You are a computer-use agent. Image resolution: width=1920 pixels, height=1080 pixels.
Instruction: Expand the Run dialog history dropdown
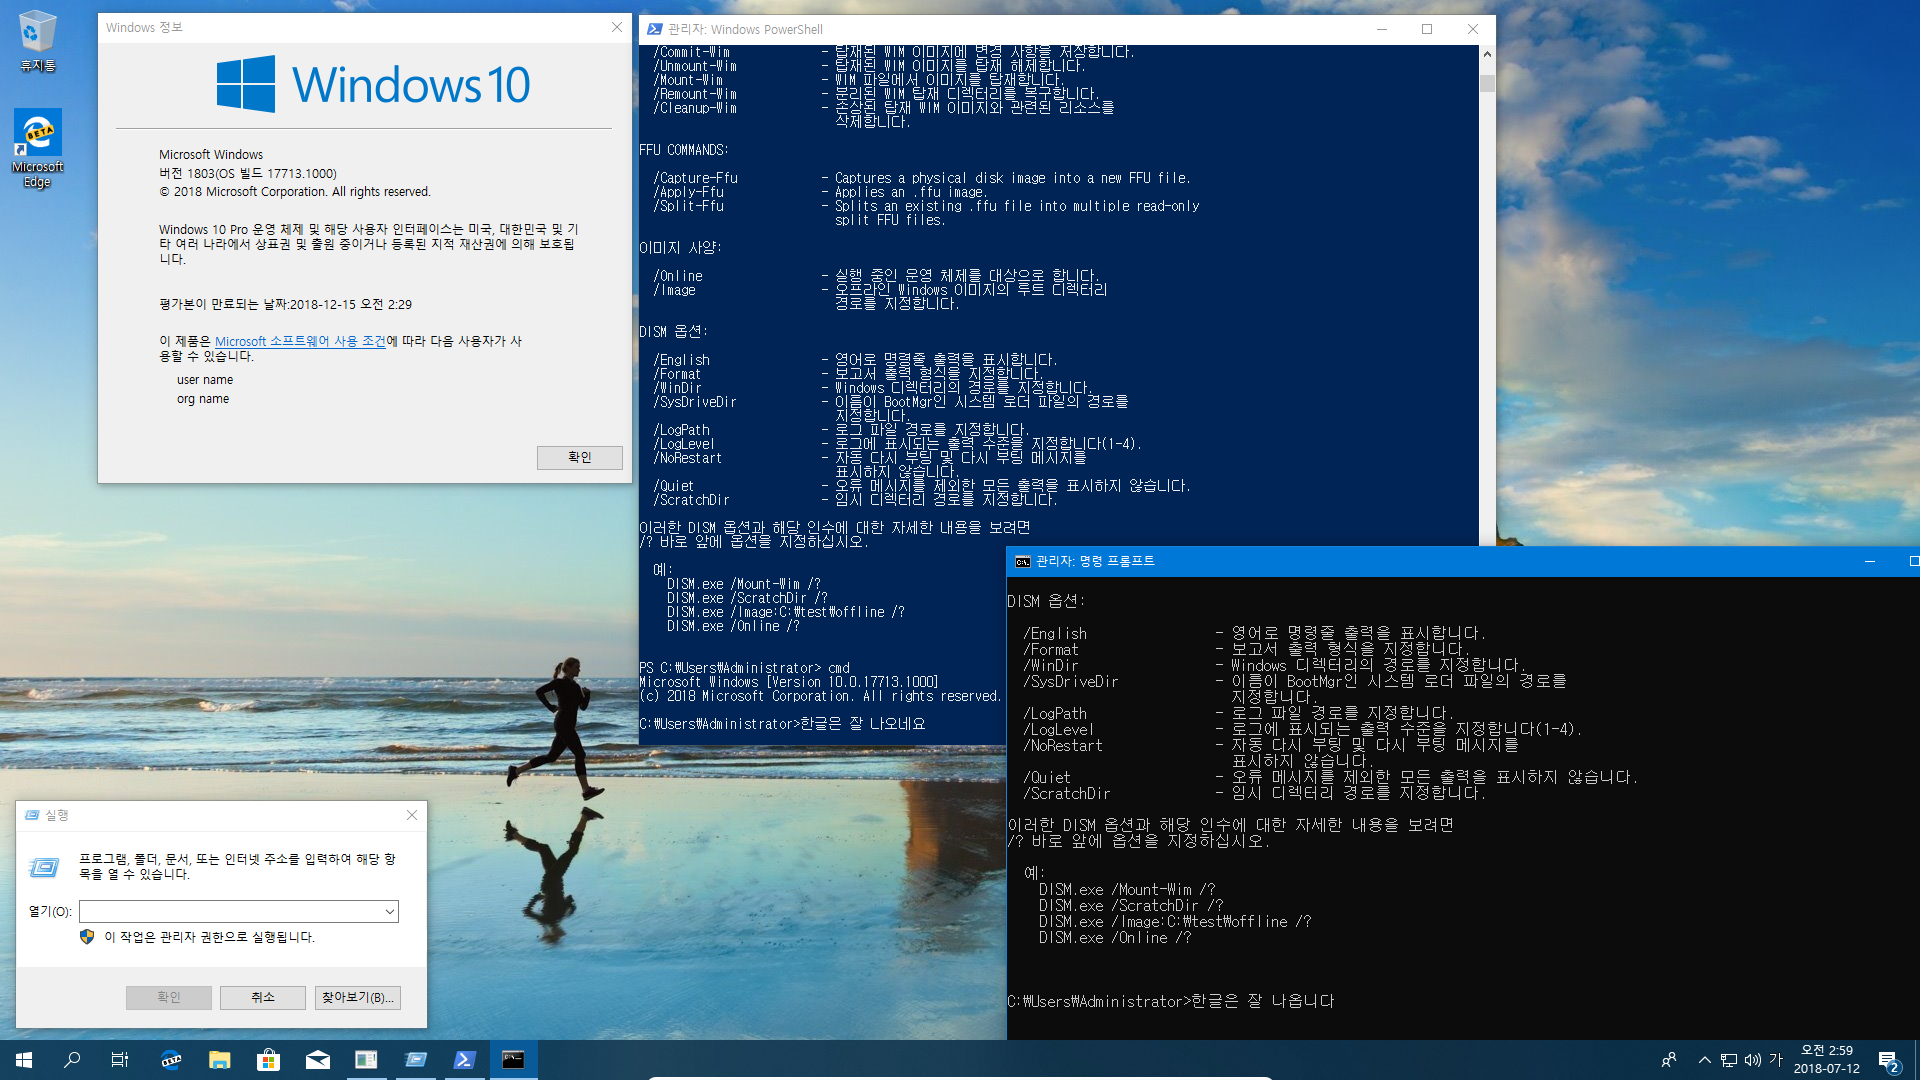389,911
